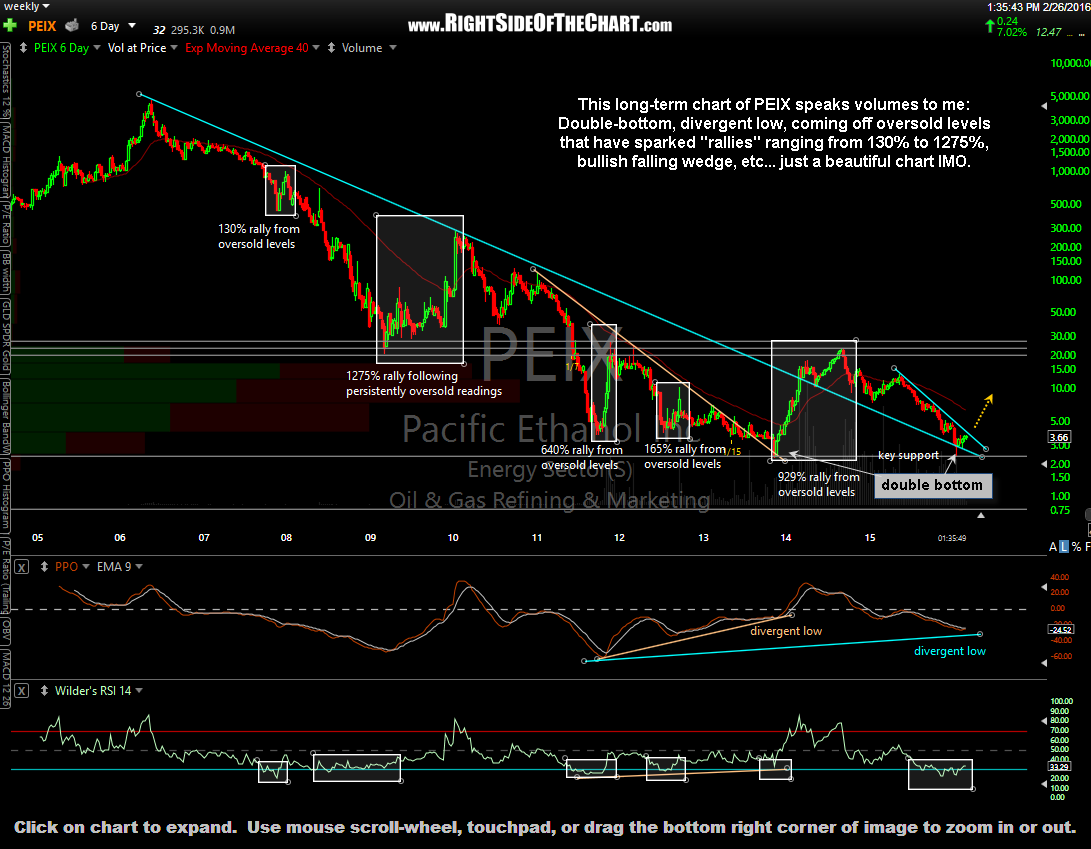Image resolution: width=1091 pixels, height=849 pixels.
Task: Close the PPO indicator panel with its X
Action: pyautogui.click(x=22, y=566)
